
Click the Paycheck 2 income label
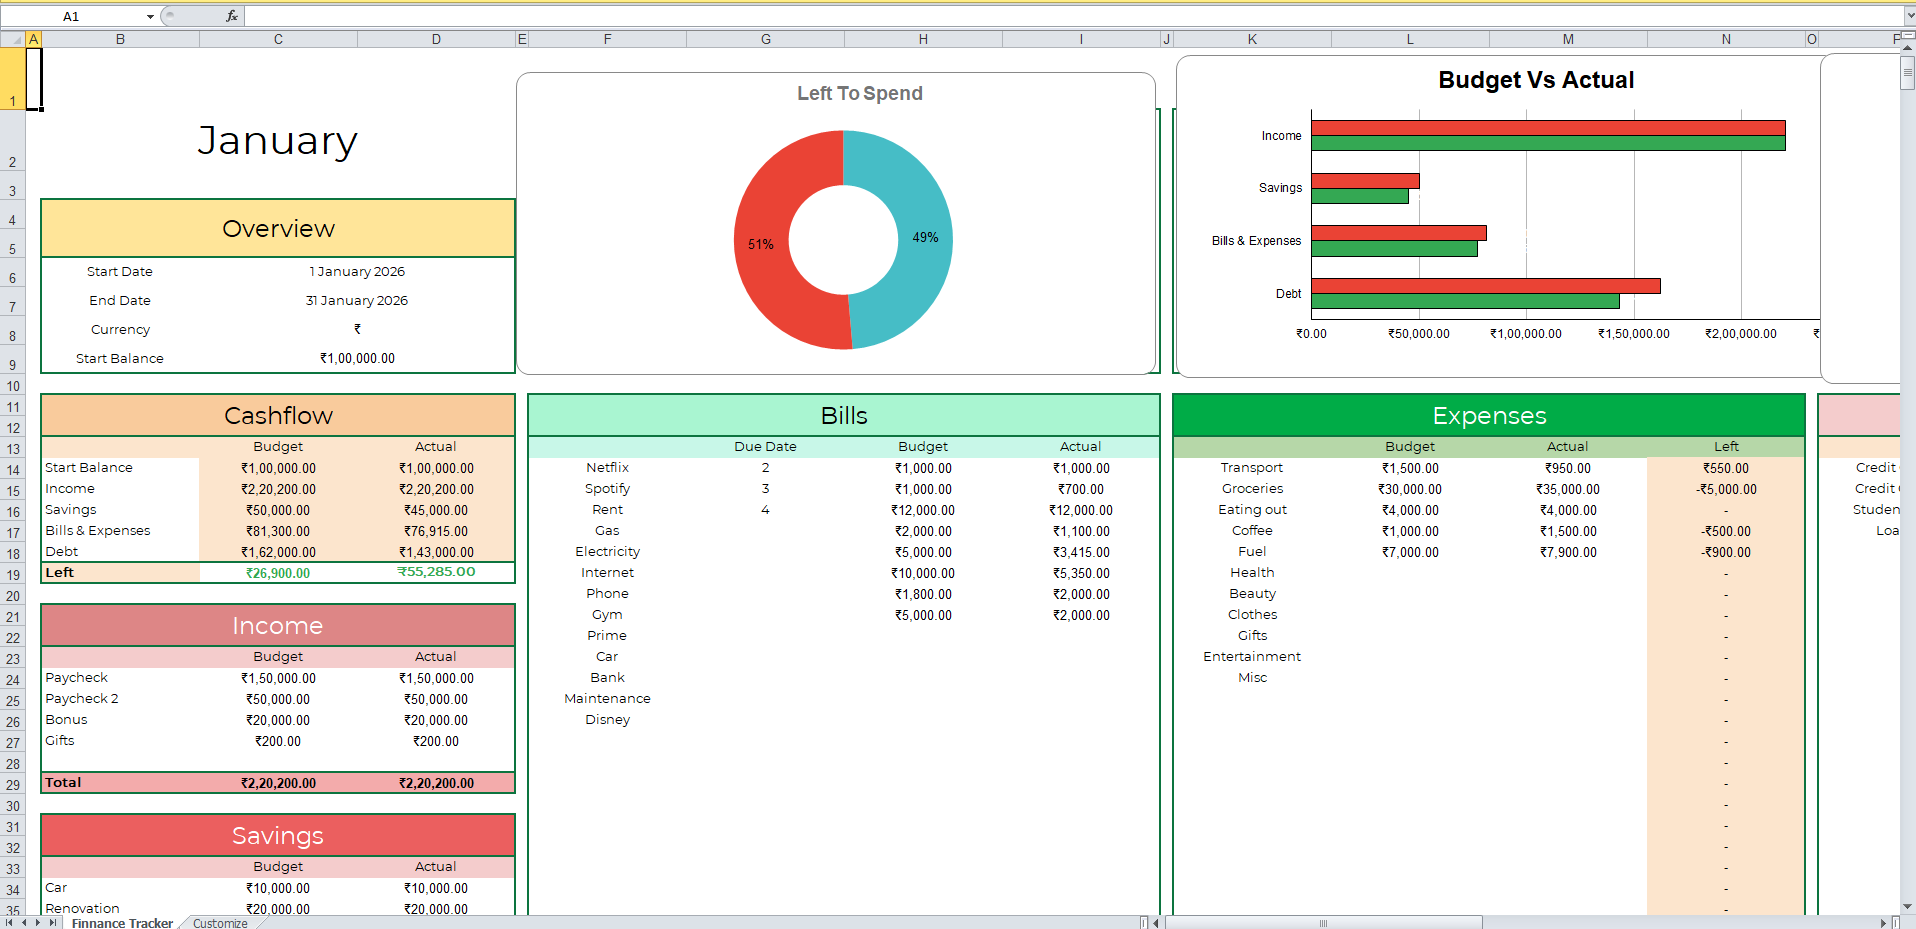click(x=82, y=699)
